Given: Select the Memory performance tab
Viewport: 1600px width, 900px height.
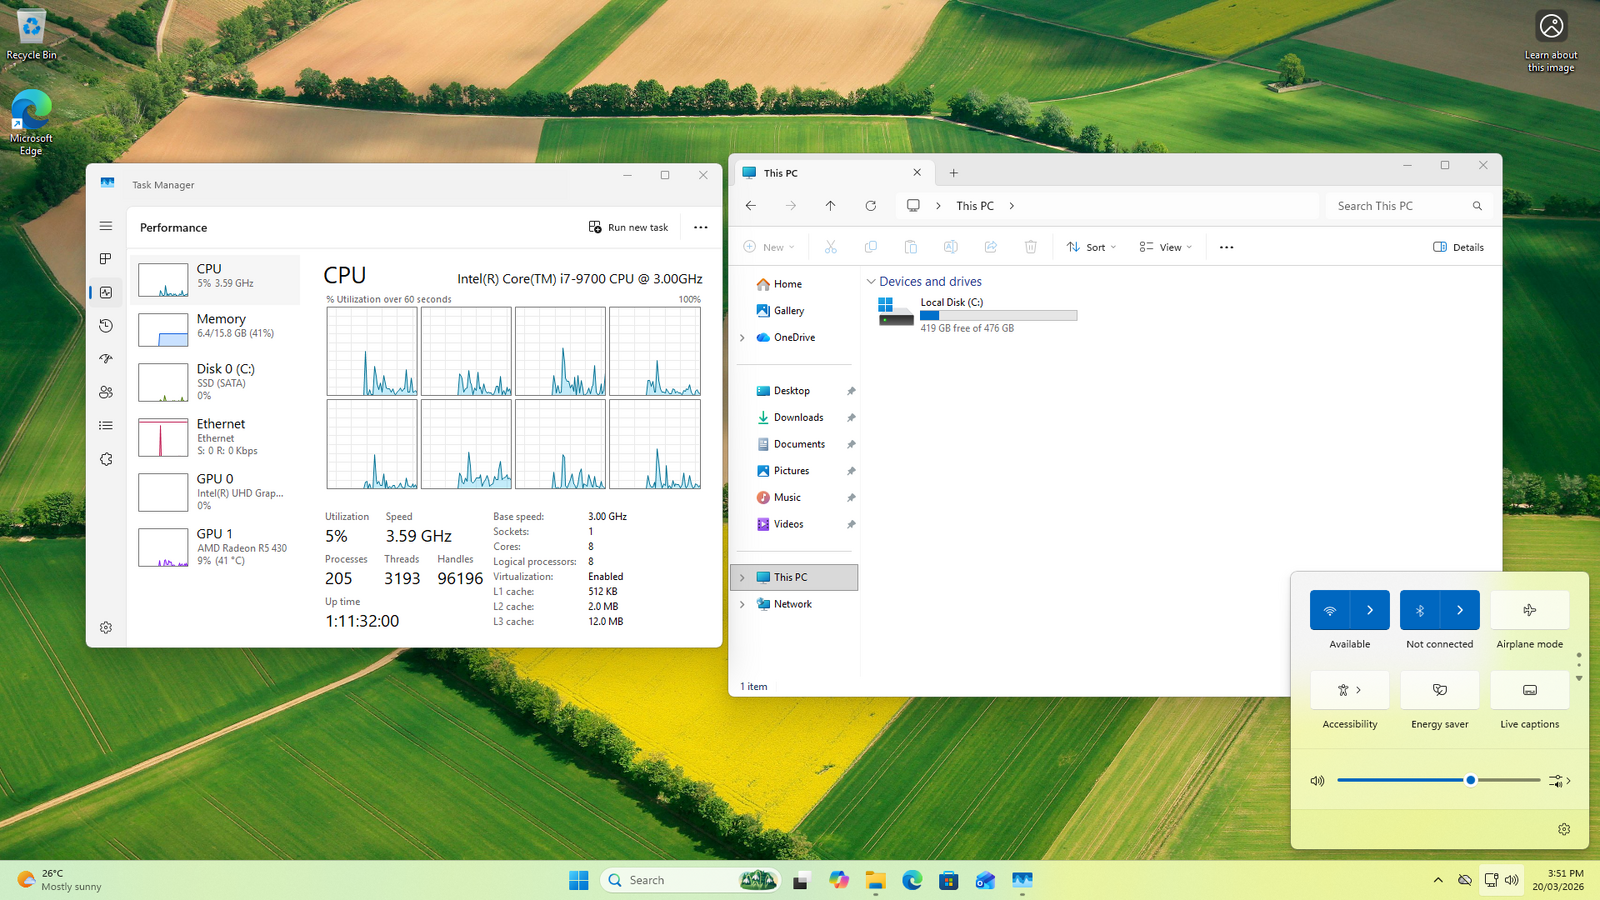Looking at the screenshot, I should pyautogui.click(x=215, y=327).
